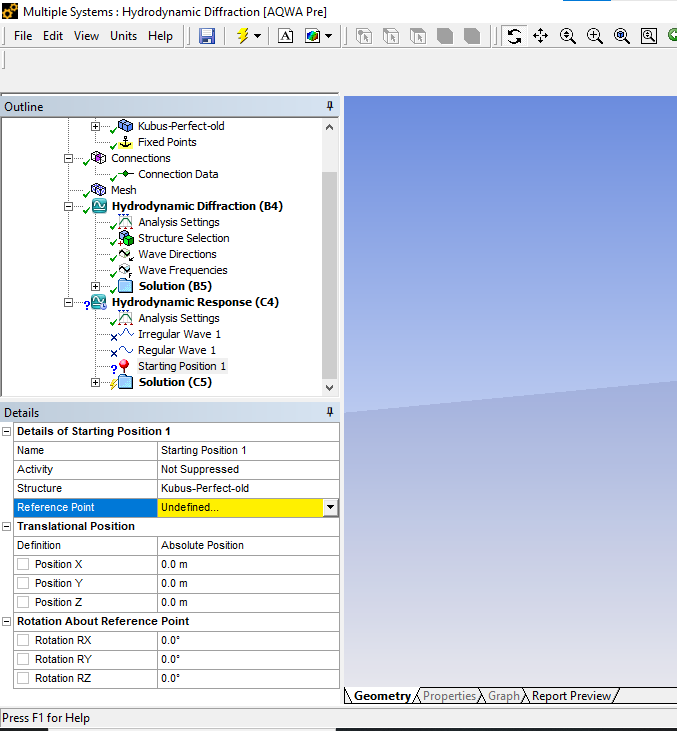This screenshot has width=677, height=731.
Task: Click the Position X value field
Action: pyautogui.click(x=248, y=565)
